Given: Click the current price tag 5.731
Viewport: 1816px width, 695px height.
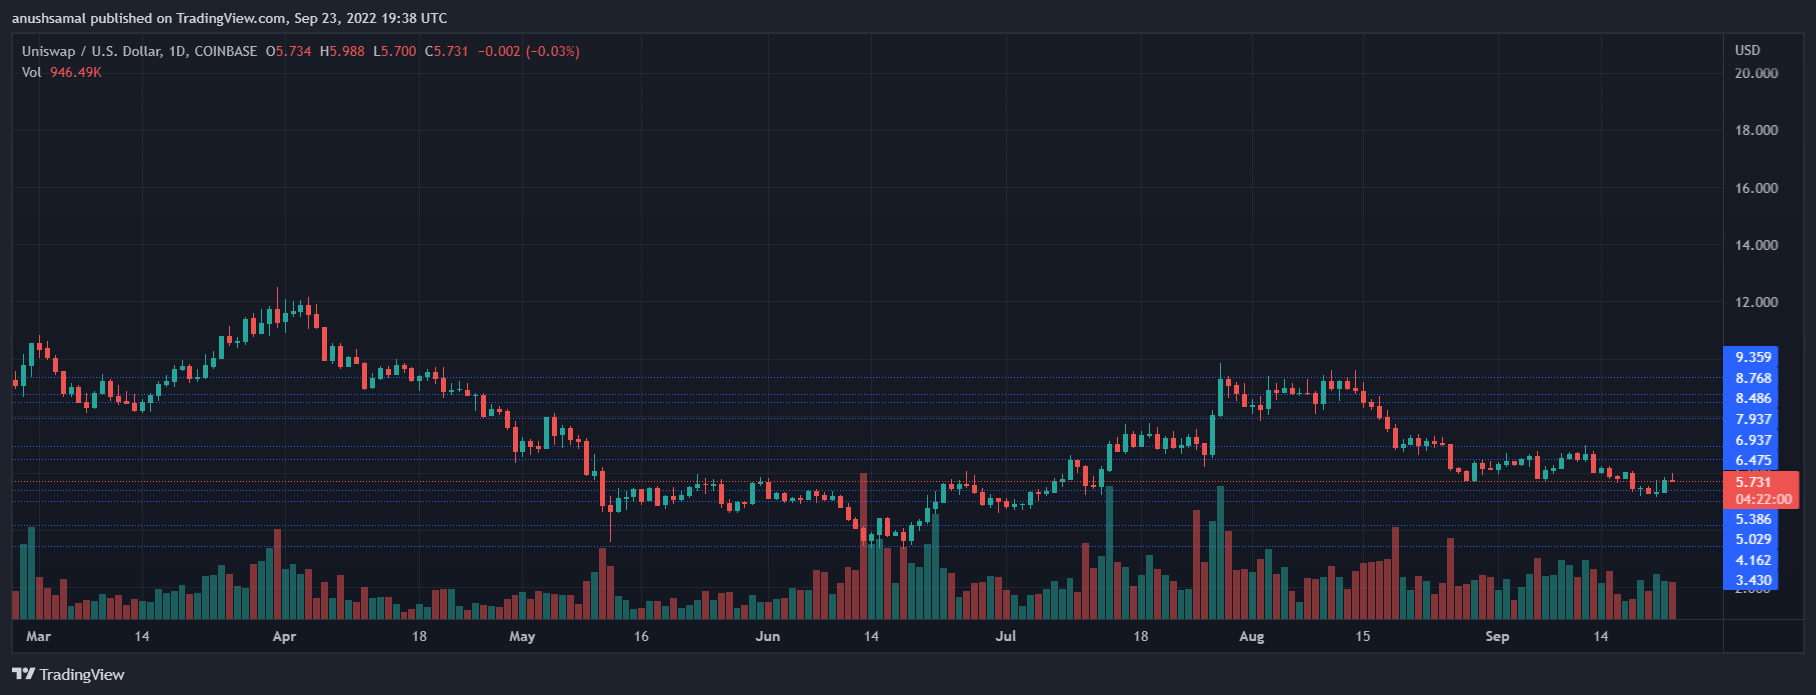Looking at the screenshot, I should (1753, 482).
